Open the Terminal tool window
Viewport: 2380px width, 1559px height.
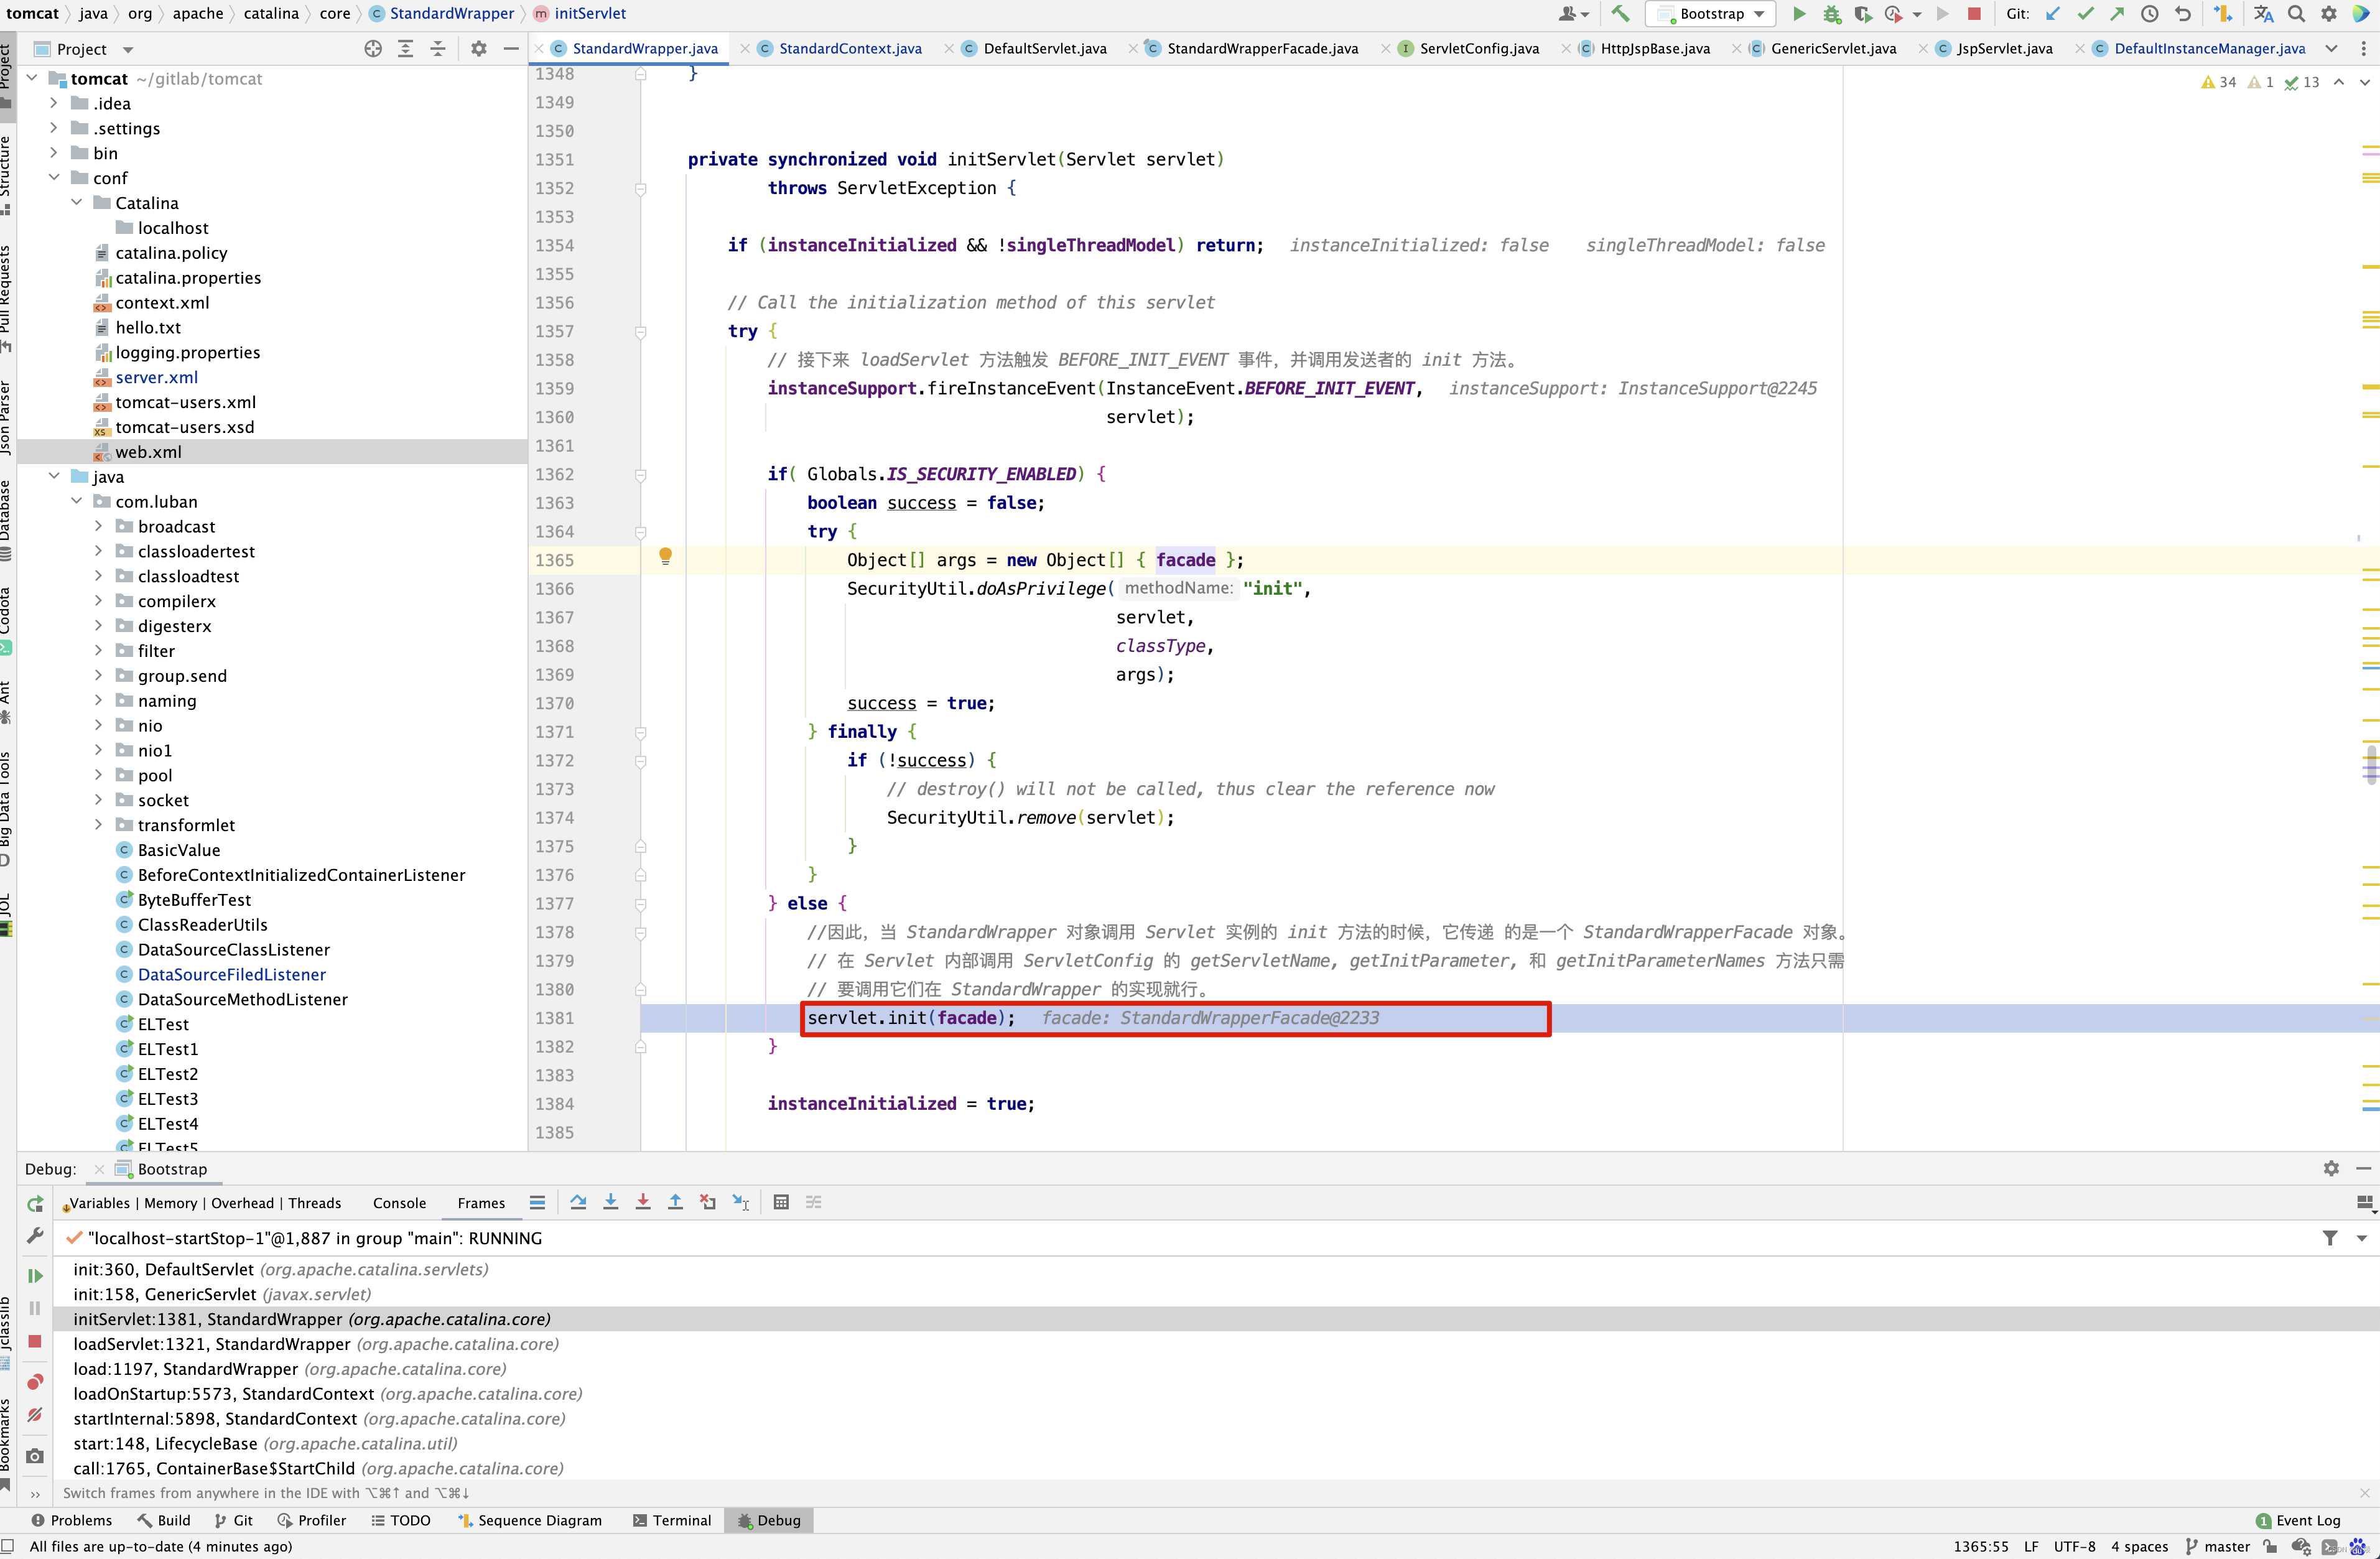[x=672, y=1520]
